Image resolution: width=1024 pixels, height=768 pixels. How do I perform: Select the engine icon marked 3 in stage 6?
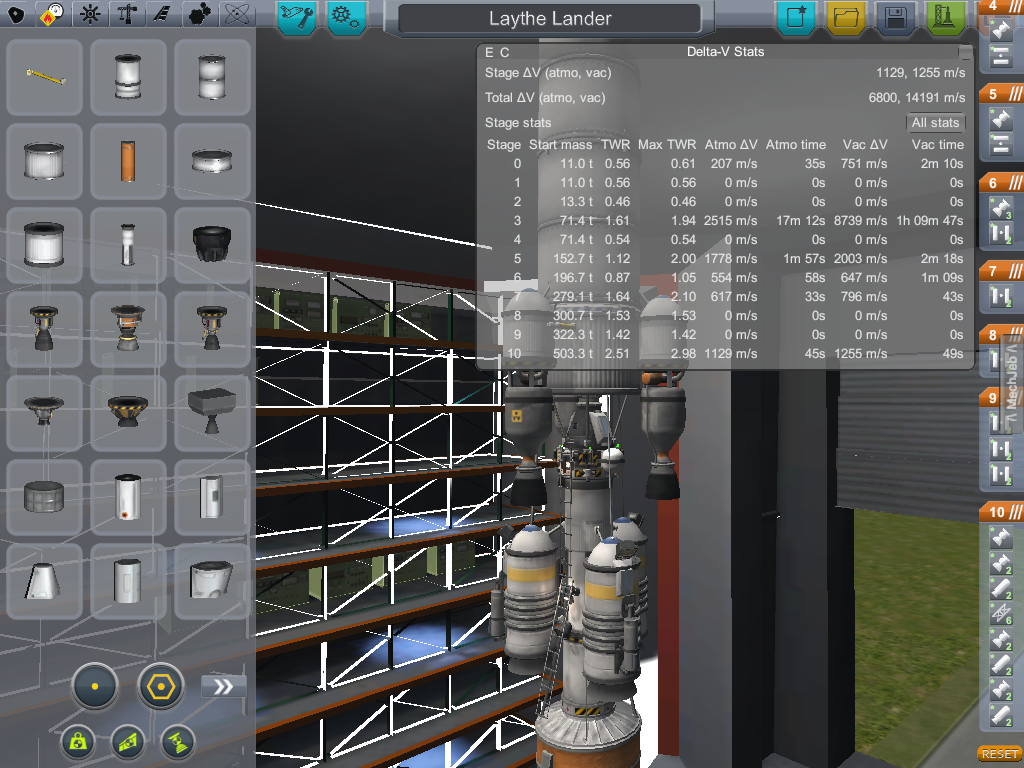[x=1000, y=208]
